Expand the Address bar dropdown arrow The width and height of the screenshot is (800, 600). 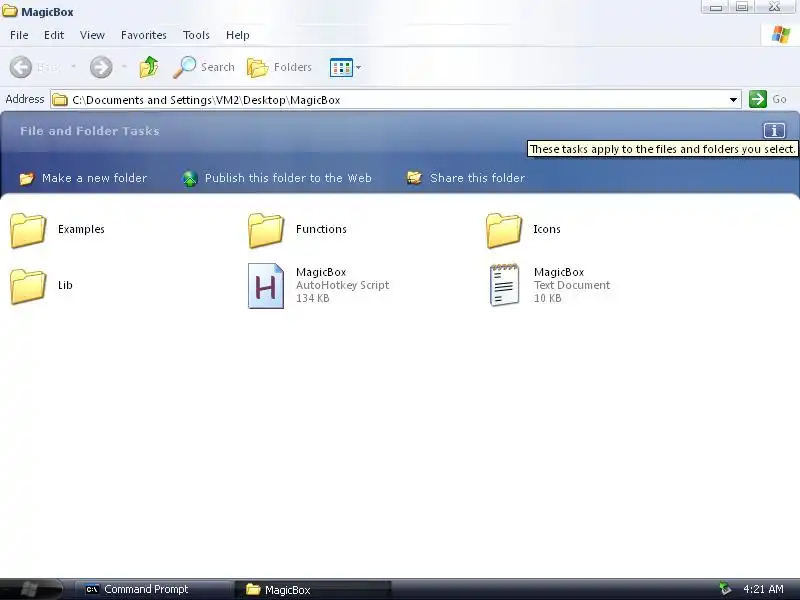(733, 99)
